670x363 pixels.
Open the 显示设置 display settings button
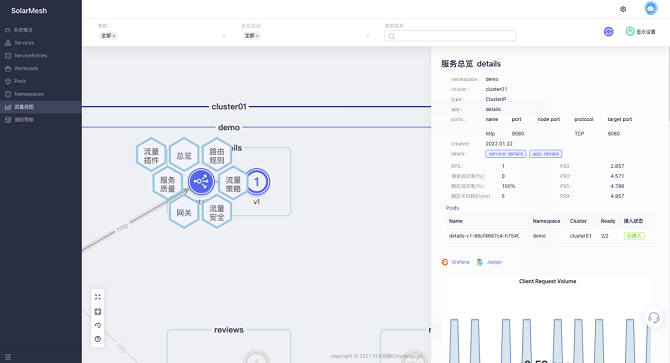point(640,32)
